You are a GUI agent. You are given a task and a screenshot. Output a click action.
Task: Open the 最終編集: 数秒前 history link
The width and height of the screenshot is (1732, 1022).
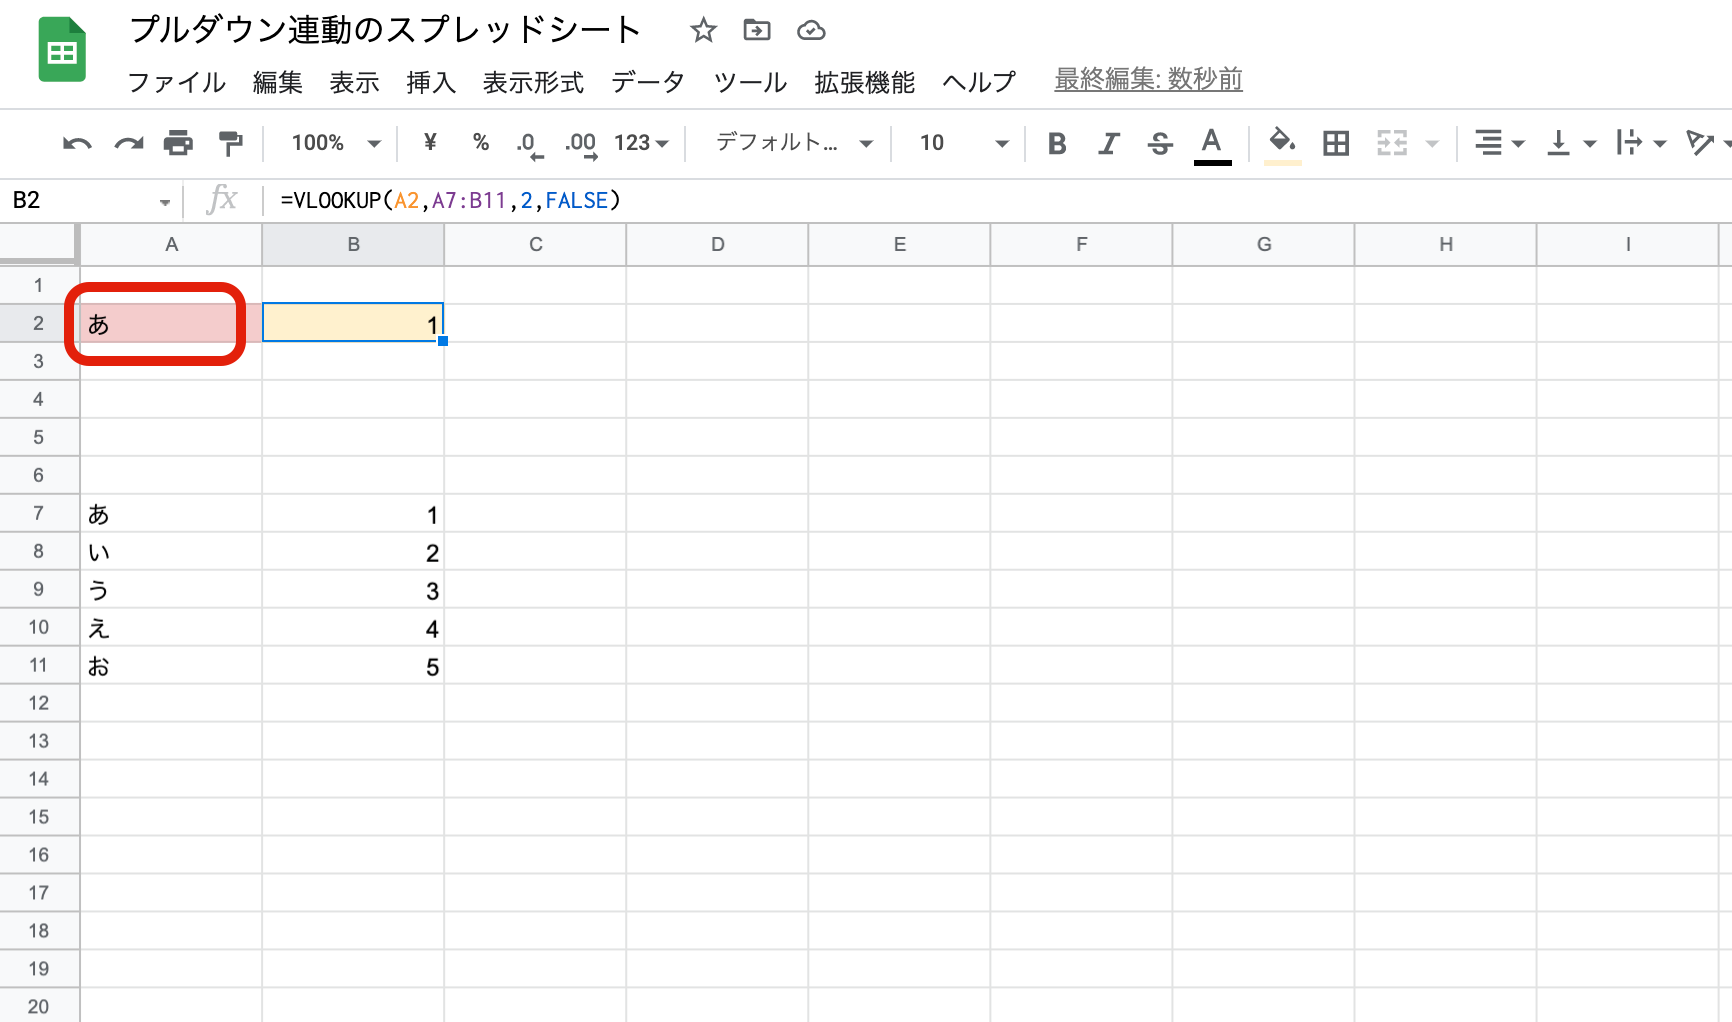tap(1148, 79)
